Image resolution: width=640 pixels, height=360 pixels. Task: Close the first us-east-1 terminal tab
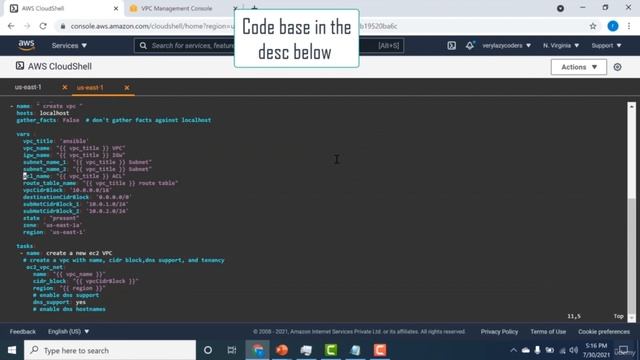(x=64, y=87)
